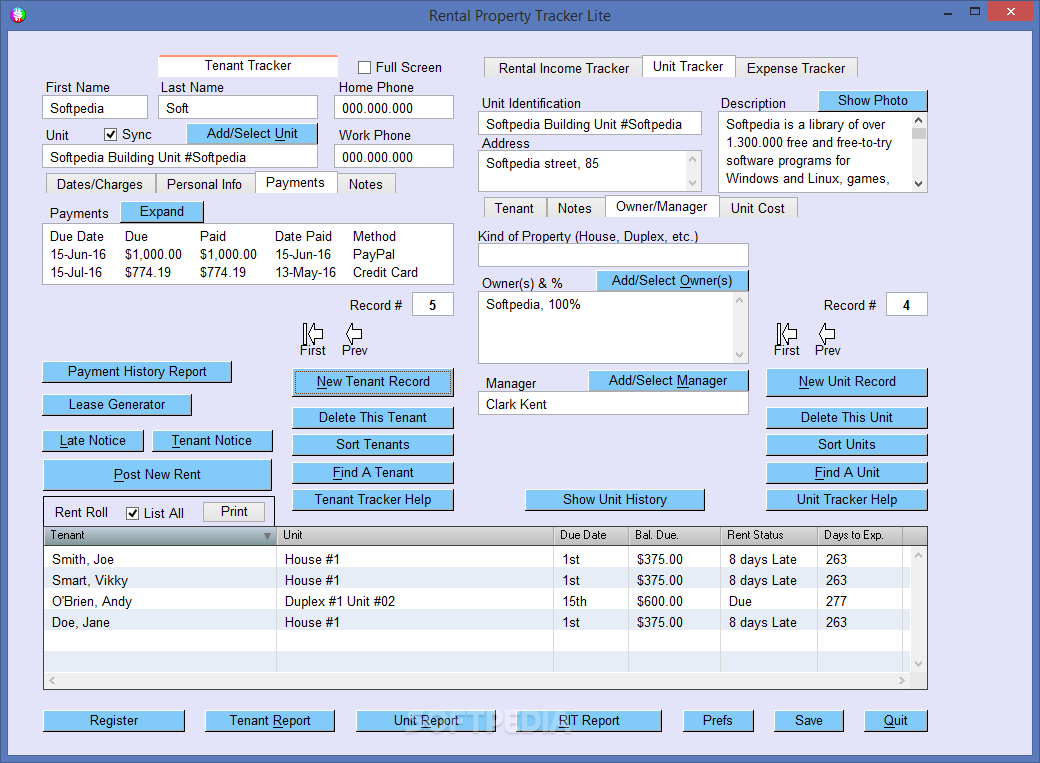Click the Owner(s) list scroll down arrow
The image size is (1040, 763).
740,355
